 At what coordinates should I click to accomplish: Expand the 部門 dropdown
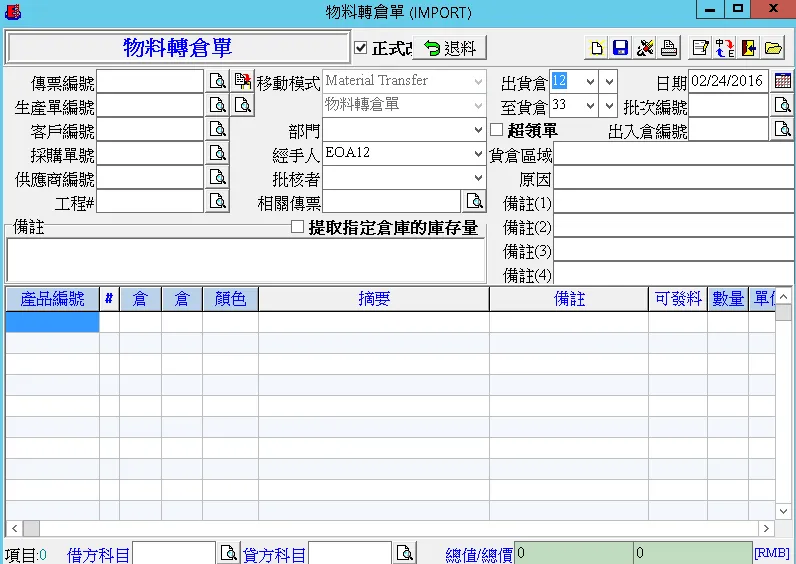[478, 130]
